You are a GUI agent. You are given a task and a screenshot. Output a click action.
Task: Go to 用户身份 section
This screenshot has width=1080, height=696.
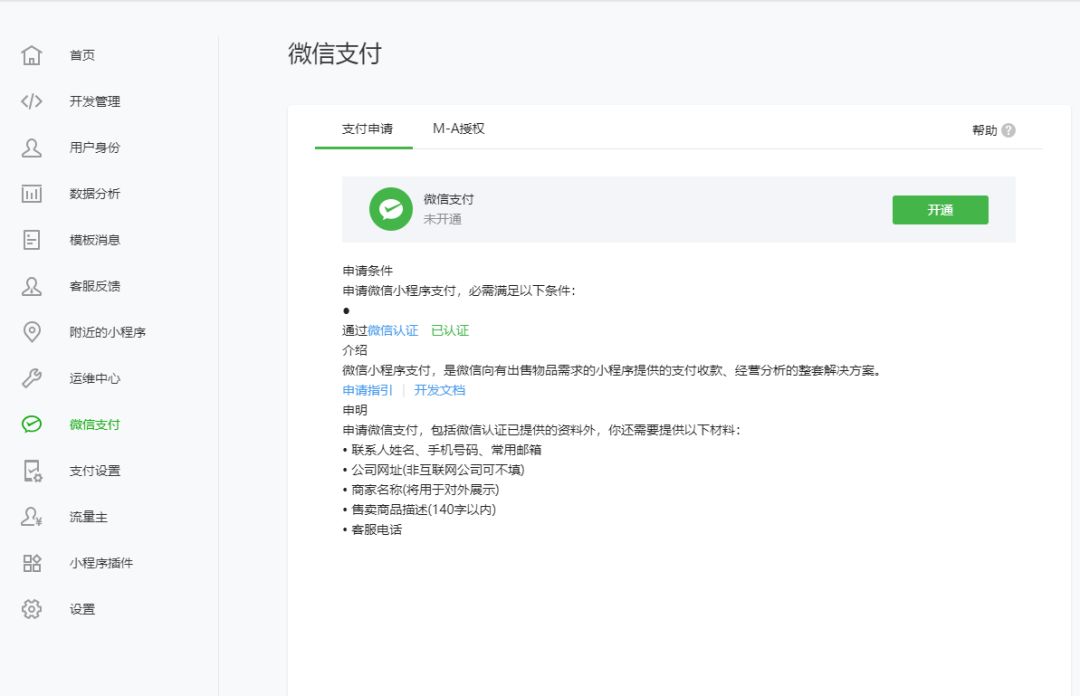point(94,147)
